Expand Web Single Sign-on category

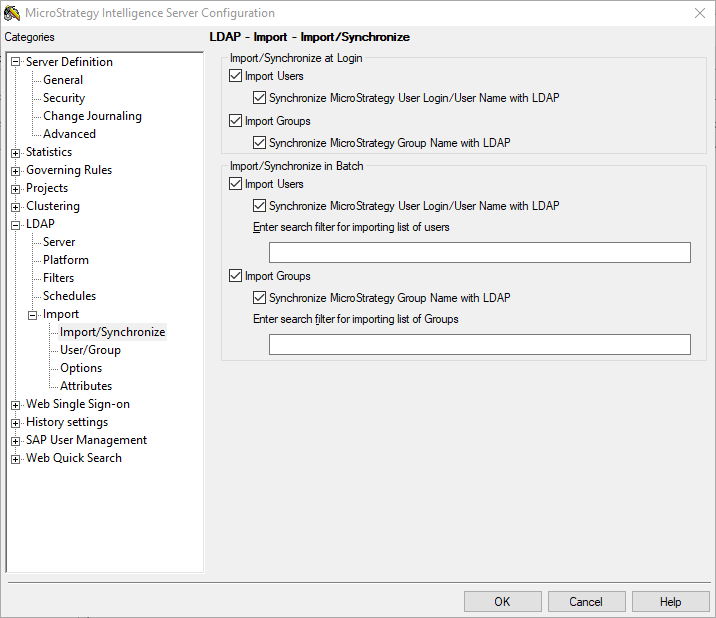16,405
